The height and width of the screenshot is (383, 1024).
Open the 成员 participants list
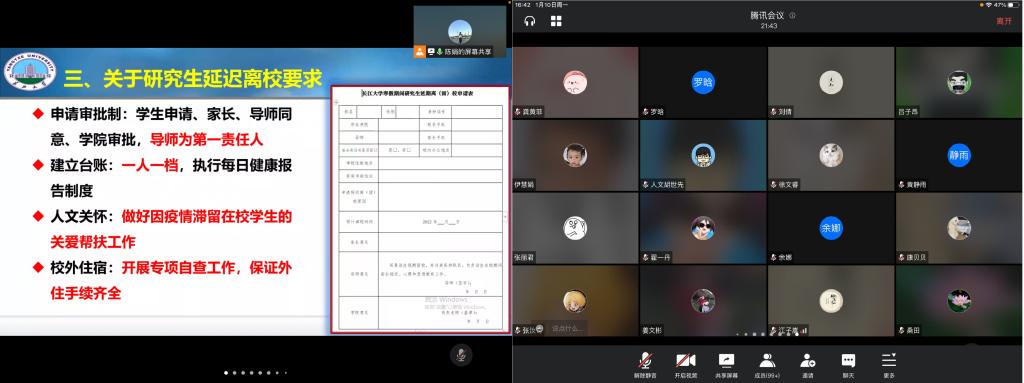[767, 365]
